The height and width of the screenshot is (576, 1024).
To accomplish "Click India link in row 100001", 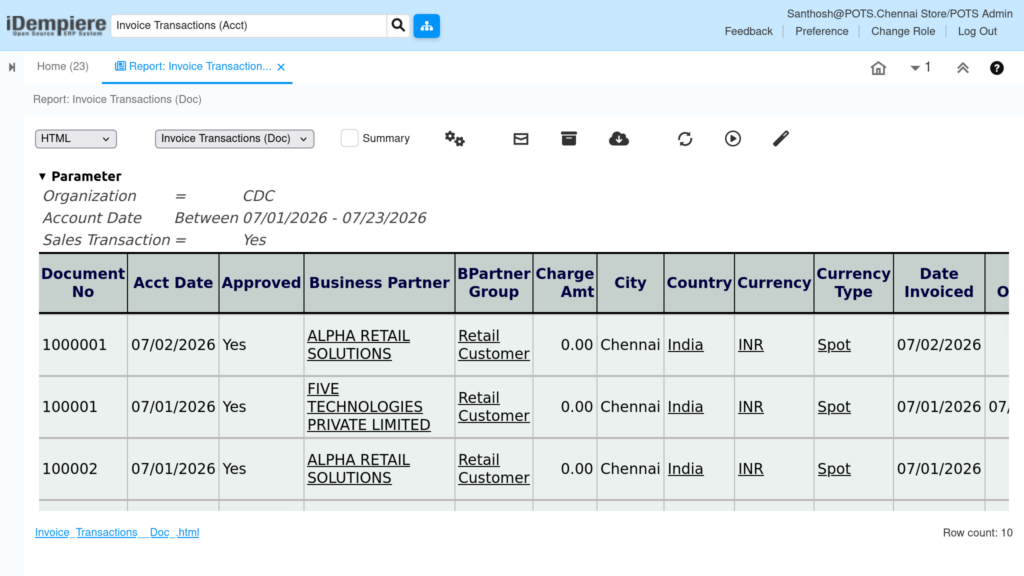I will coord(685,407).
